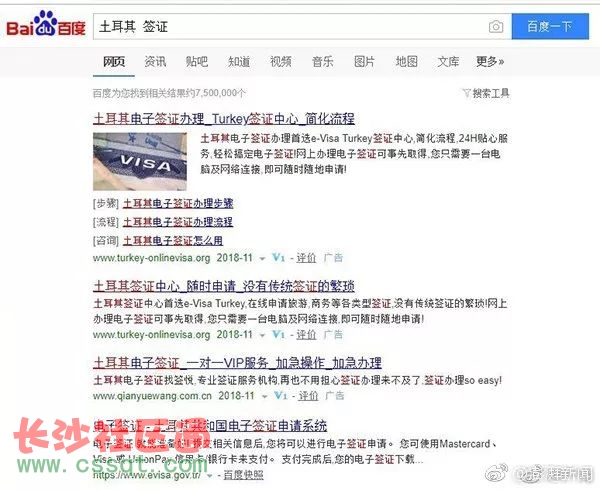Click the camera image search icon
Screen dimensions: 600x490
coord(496,27)
